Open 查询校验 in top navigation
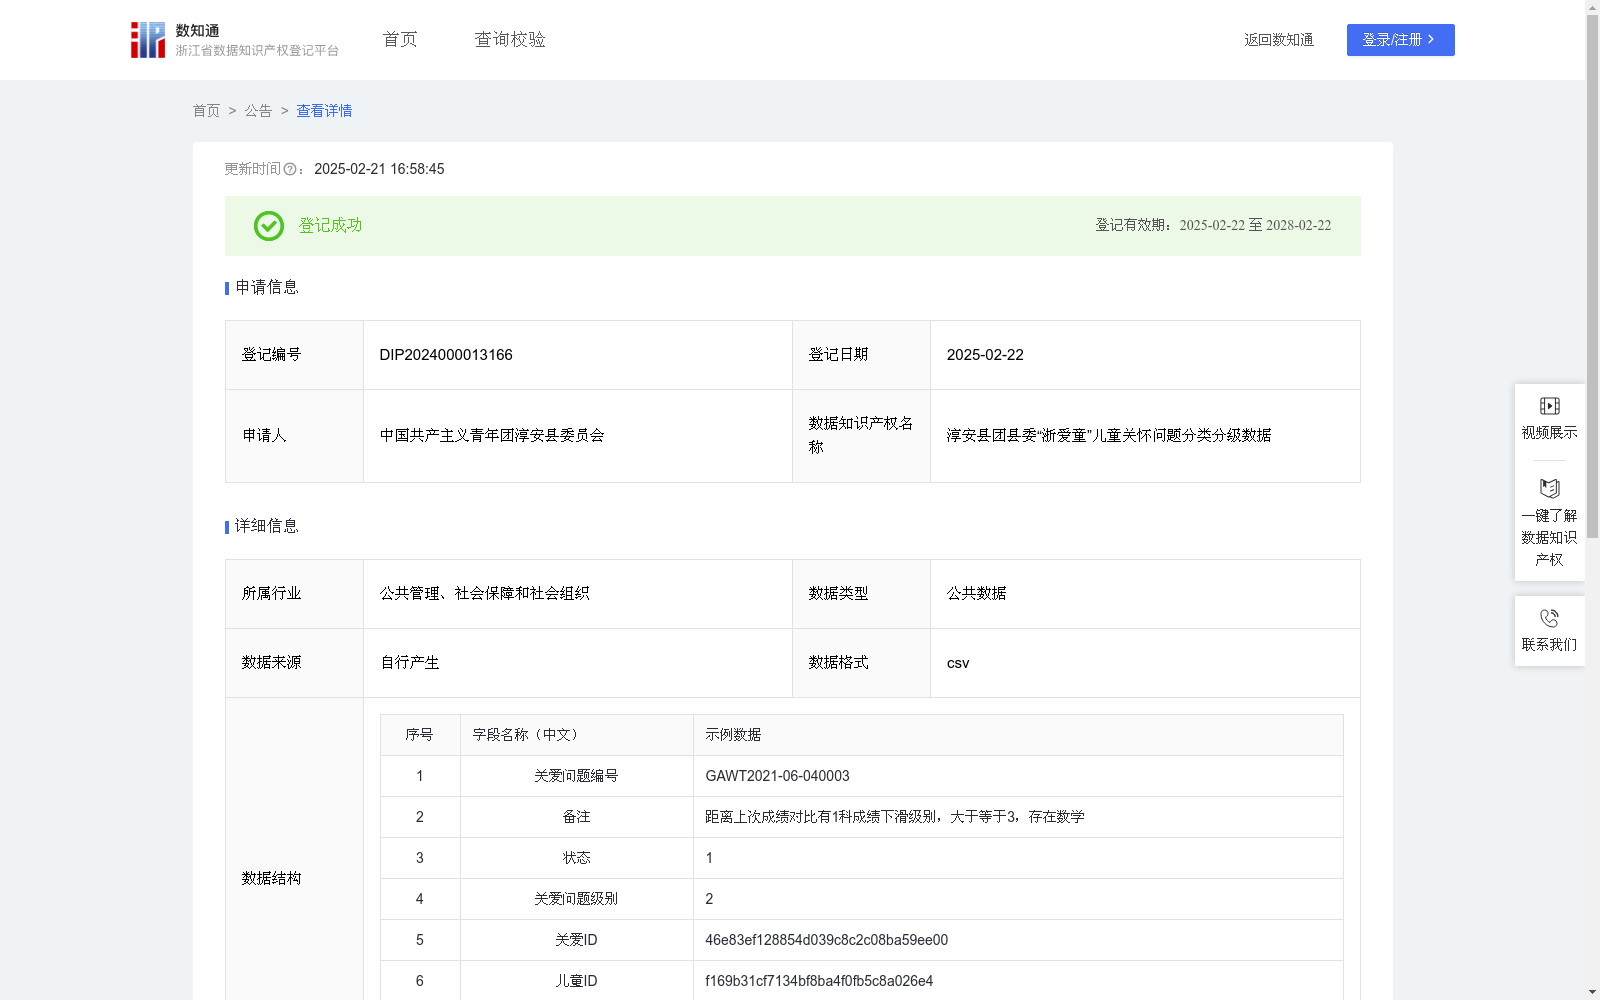The image size is (1600, 1000). [x=510, y=40]
